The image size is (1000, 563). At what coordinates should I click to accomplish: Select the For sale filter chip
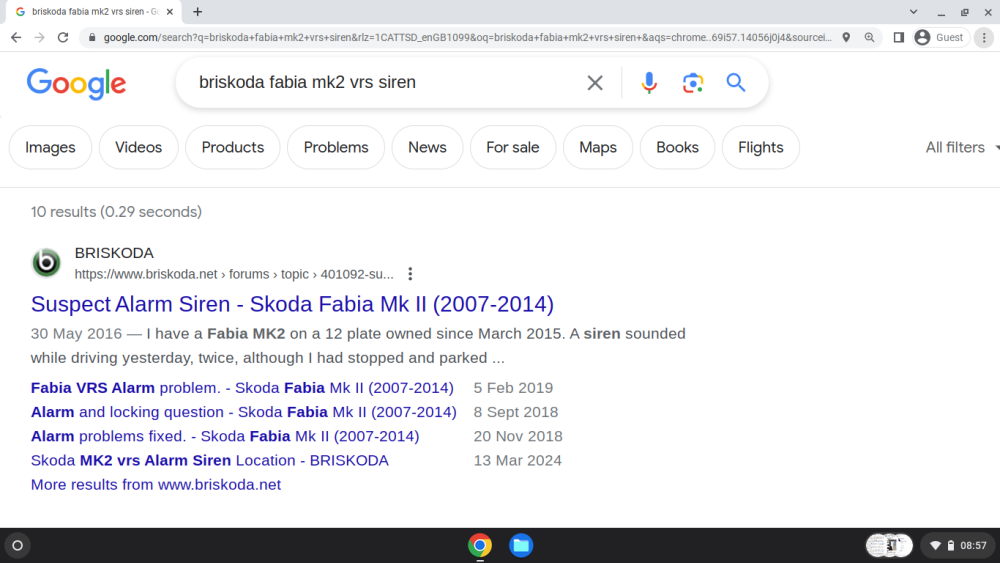[513, 147]
